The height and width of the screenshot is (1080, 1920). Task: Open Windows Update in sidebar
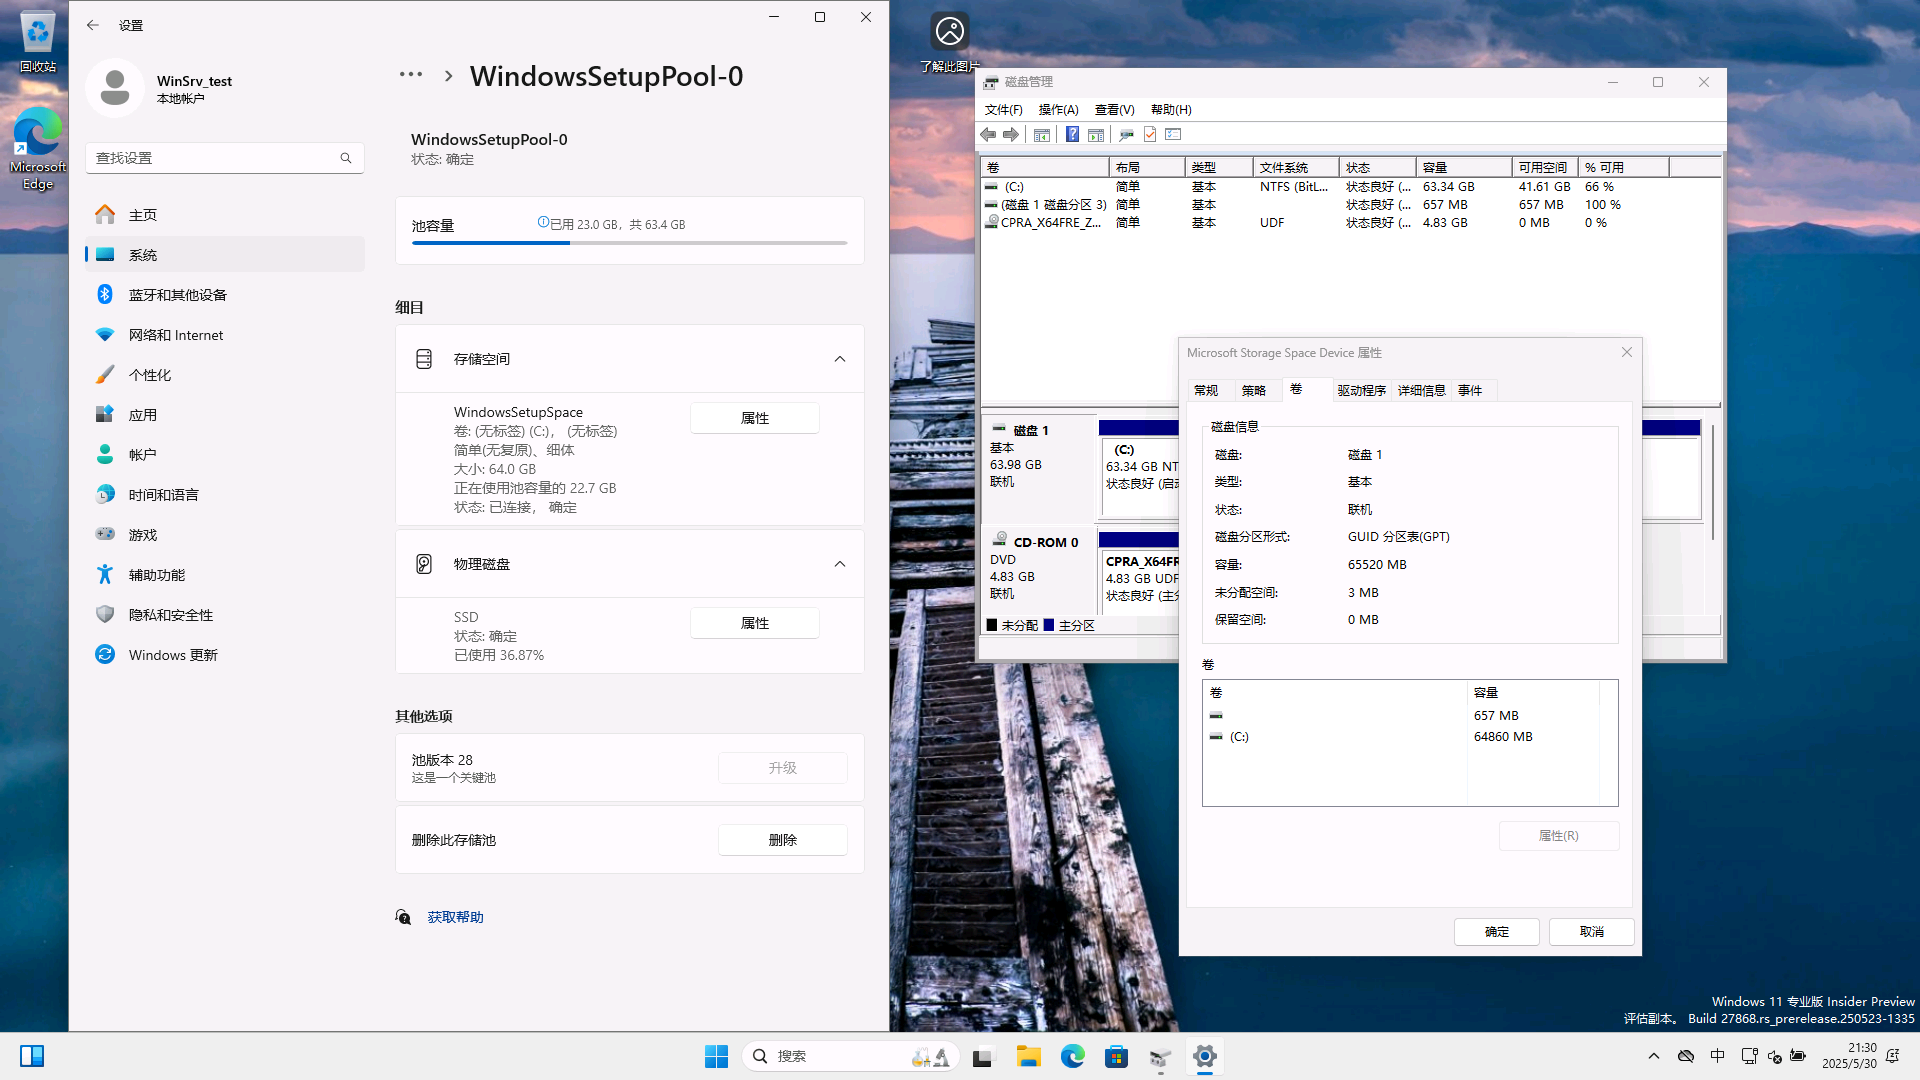pyautogui.click(x=225, y=654)
